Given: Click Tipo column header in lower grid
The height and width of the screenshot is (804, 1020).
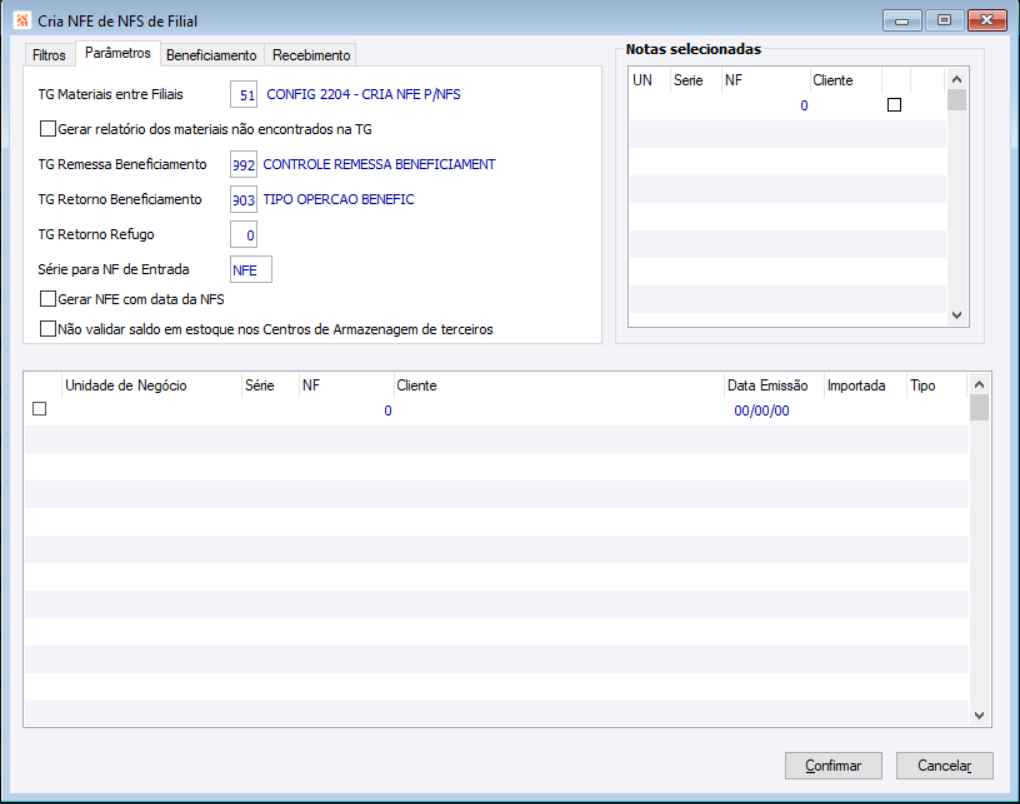Looking at the screenshot, I should pyautogui.click(x=937, y=385).
